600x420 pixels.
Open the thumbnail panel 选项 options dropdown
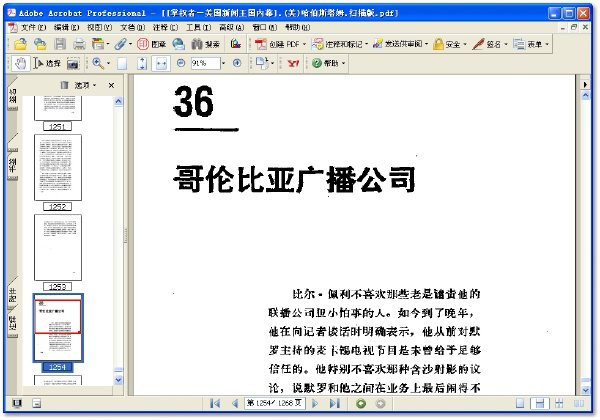coord(83,85)
